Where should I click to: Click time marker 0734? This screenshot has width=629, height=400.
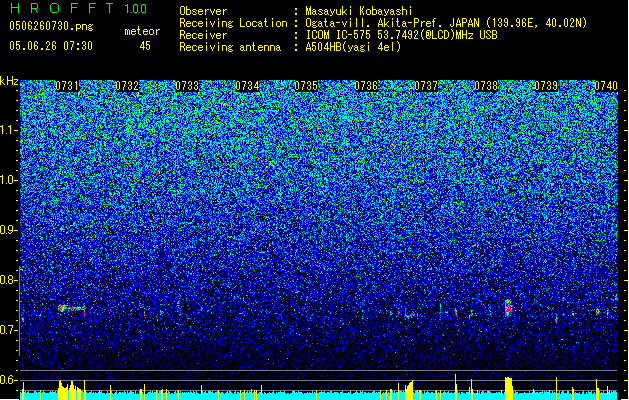(x=247, y=86)
